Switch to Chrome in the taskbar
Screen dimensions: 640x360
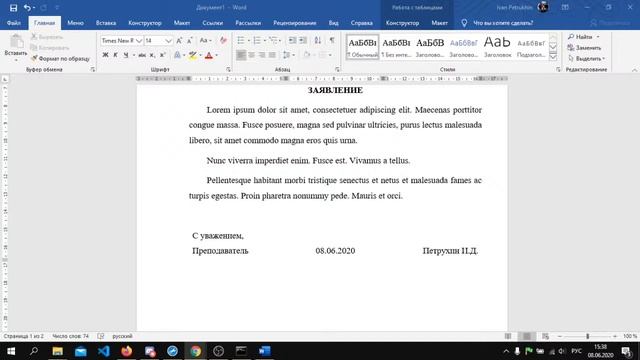pos(196,351)
